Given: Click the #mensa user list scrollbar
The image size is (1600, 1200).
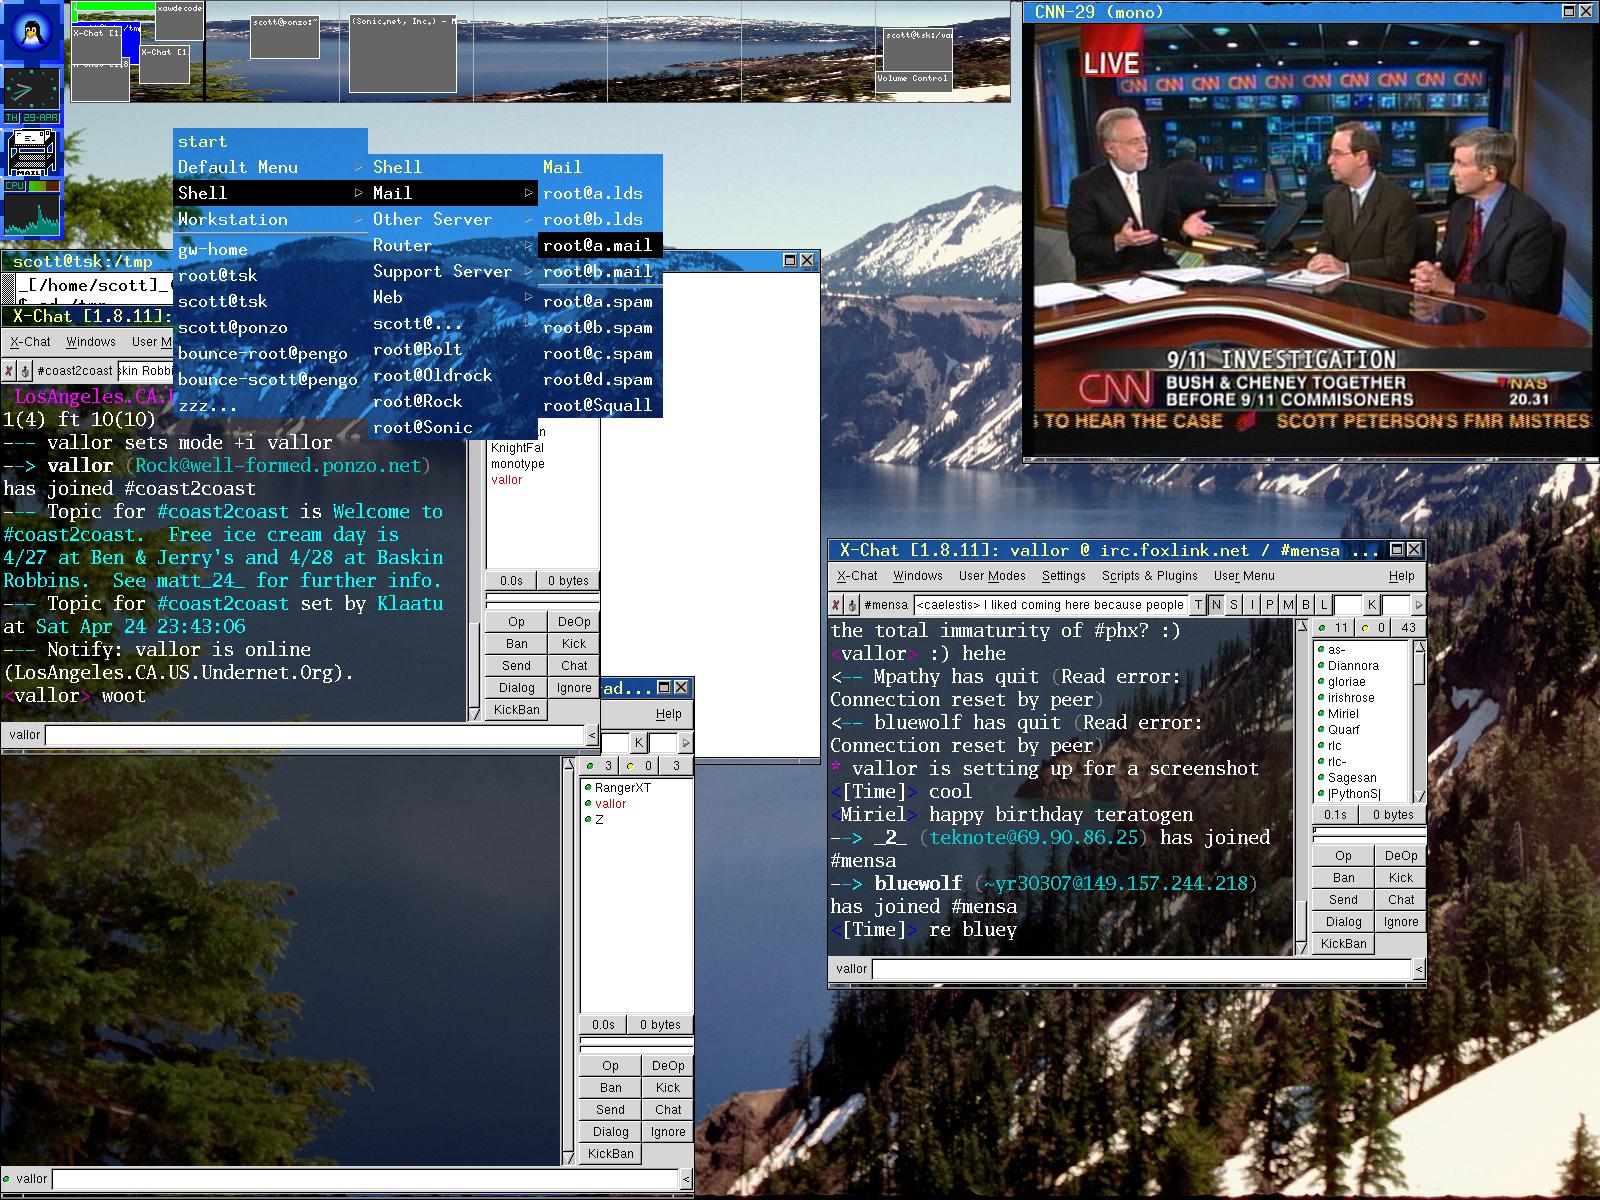Looking at the screenshot, I should (1419, 720).
